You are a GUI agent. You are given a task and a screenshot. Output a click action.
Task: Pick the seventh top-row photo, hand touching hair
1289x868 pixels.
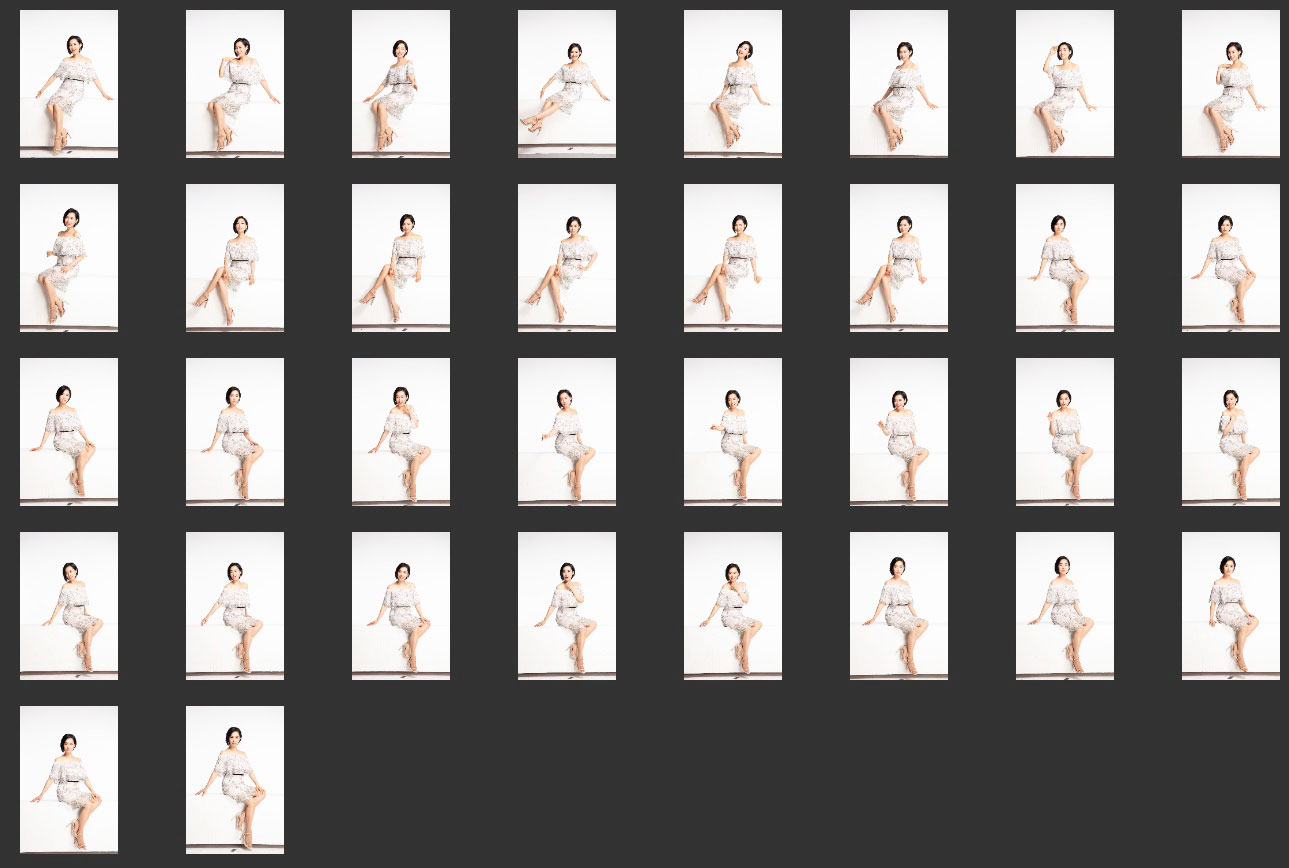coord(1065,84)
